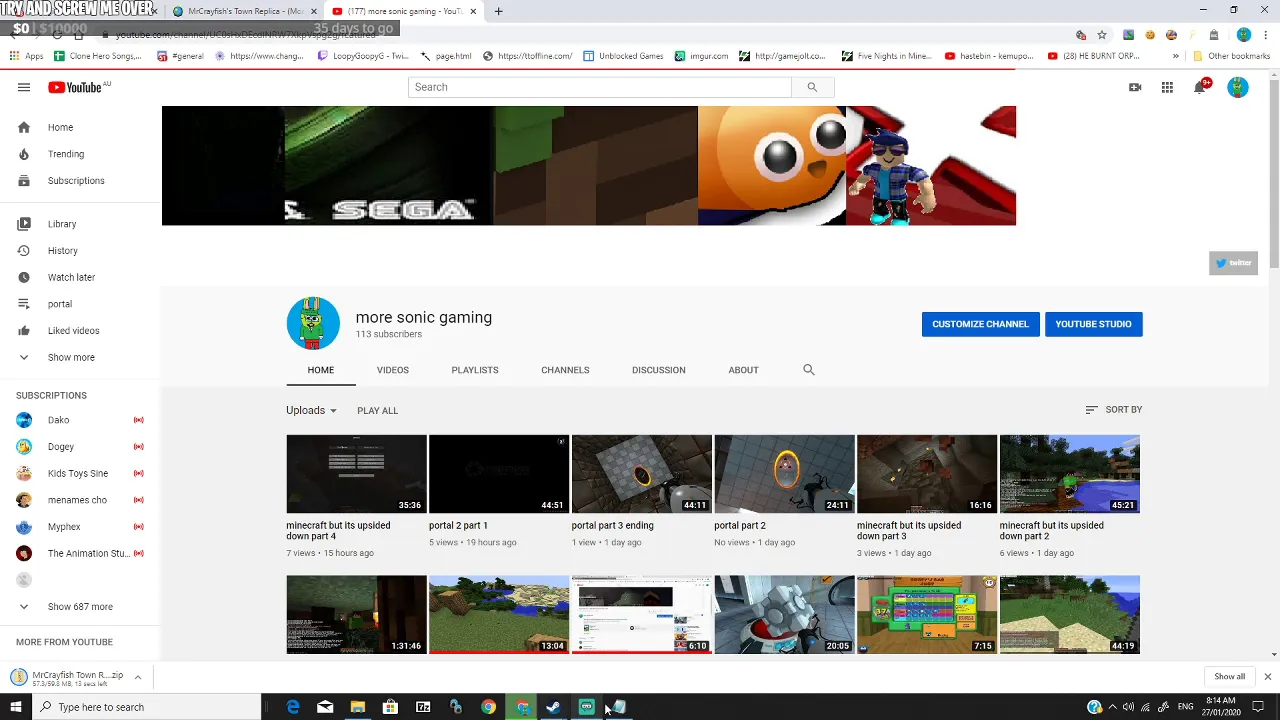This screenshot has height=720, width=1280.
Task: Bookmark this page with star icon
Action: [1102, 35]
